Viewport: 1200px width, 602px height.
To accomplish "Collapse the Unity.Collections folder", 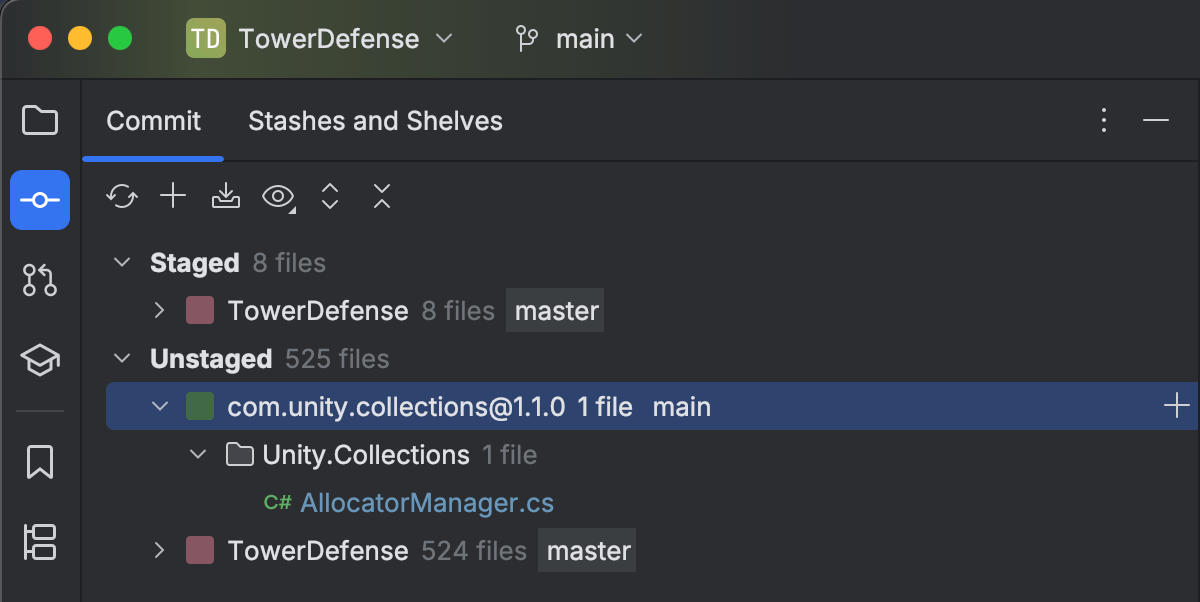I will [x=198, y=455].
